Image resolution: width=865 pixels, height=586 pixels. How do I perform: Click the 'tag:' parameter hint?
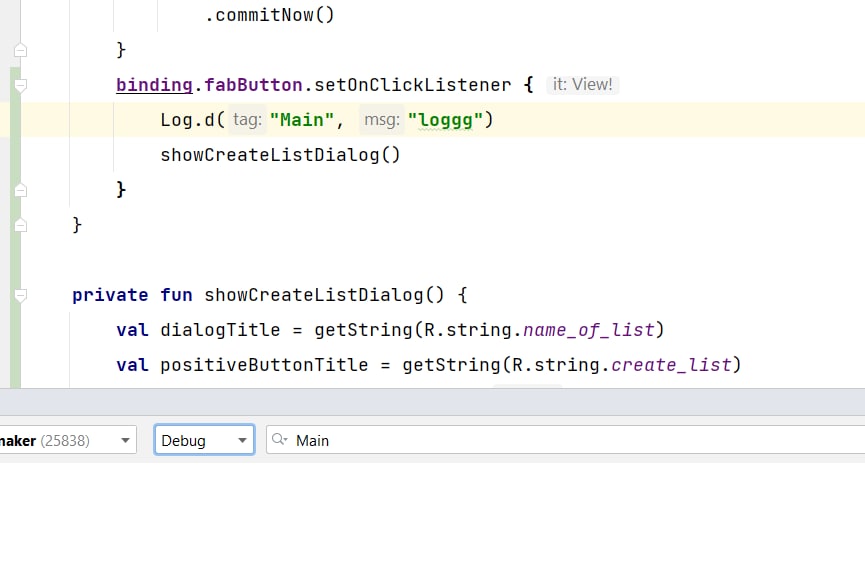(247, 120)
